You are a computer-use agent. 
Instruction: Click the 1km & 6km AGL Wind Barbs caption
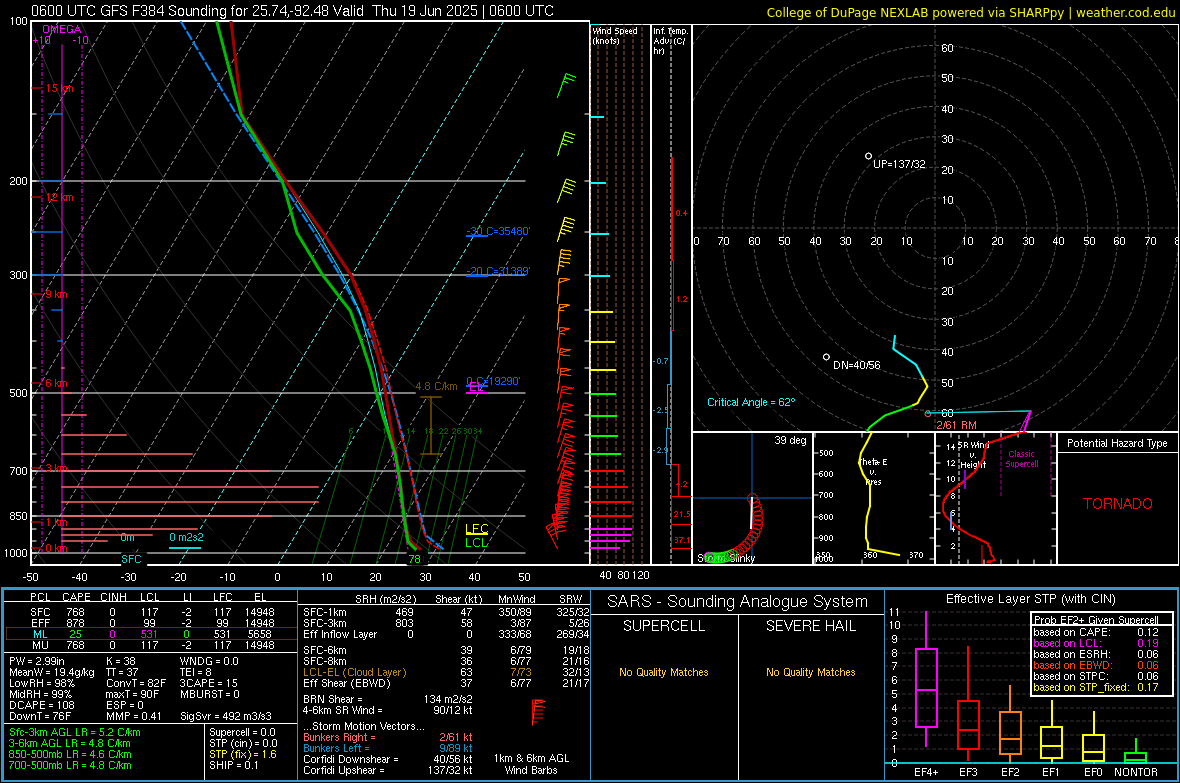(531, 764)
